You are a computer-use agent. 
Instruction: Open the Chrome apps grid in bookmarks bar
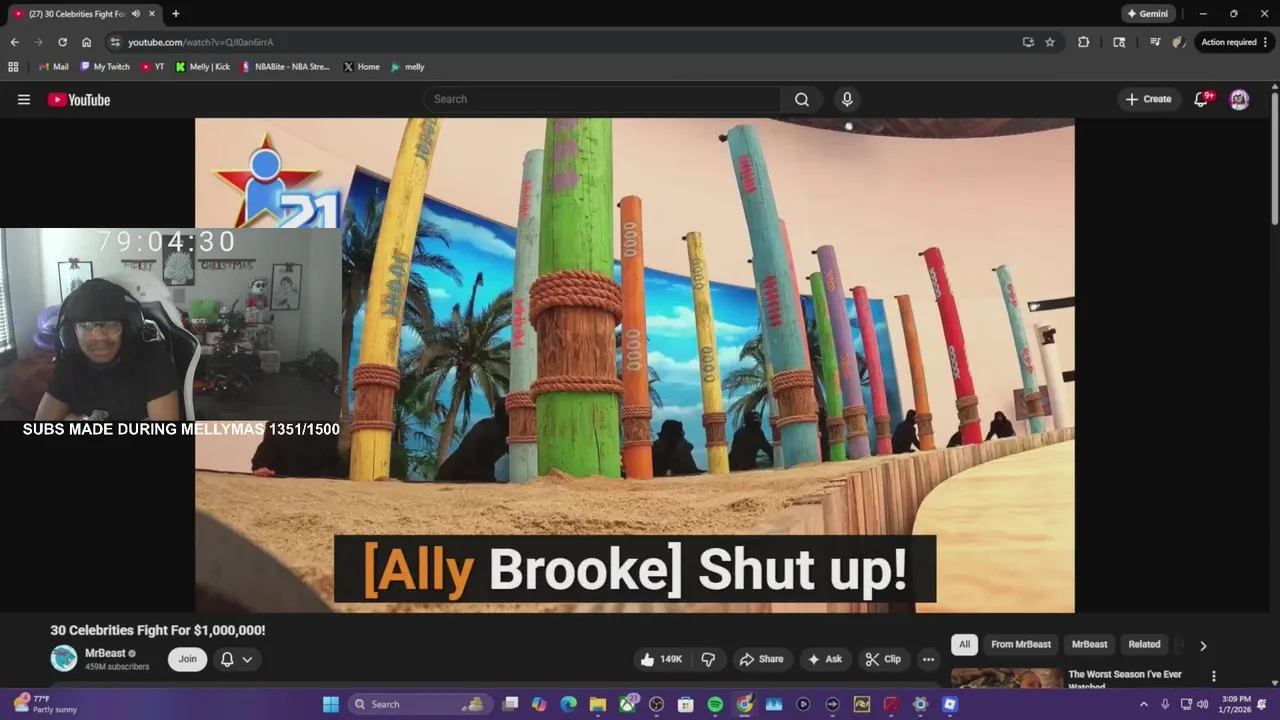(13, 67)
